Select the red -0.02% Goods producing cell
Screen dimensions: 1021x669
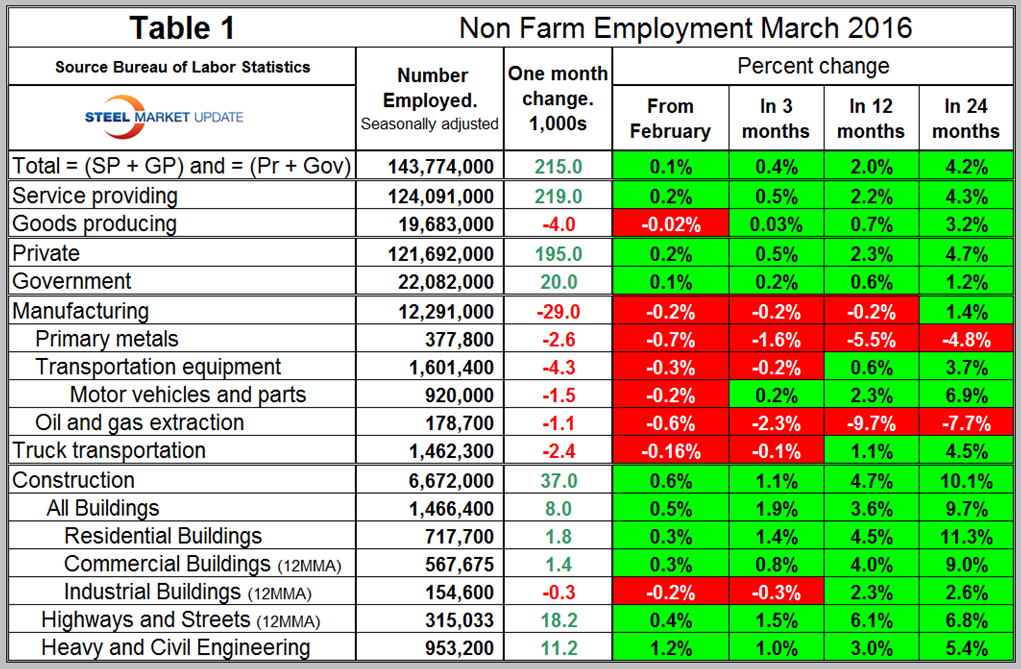pos(670,224)
